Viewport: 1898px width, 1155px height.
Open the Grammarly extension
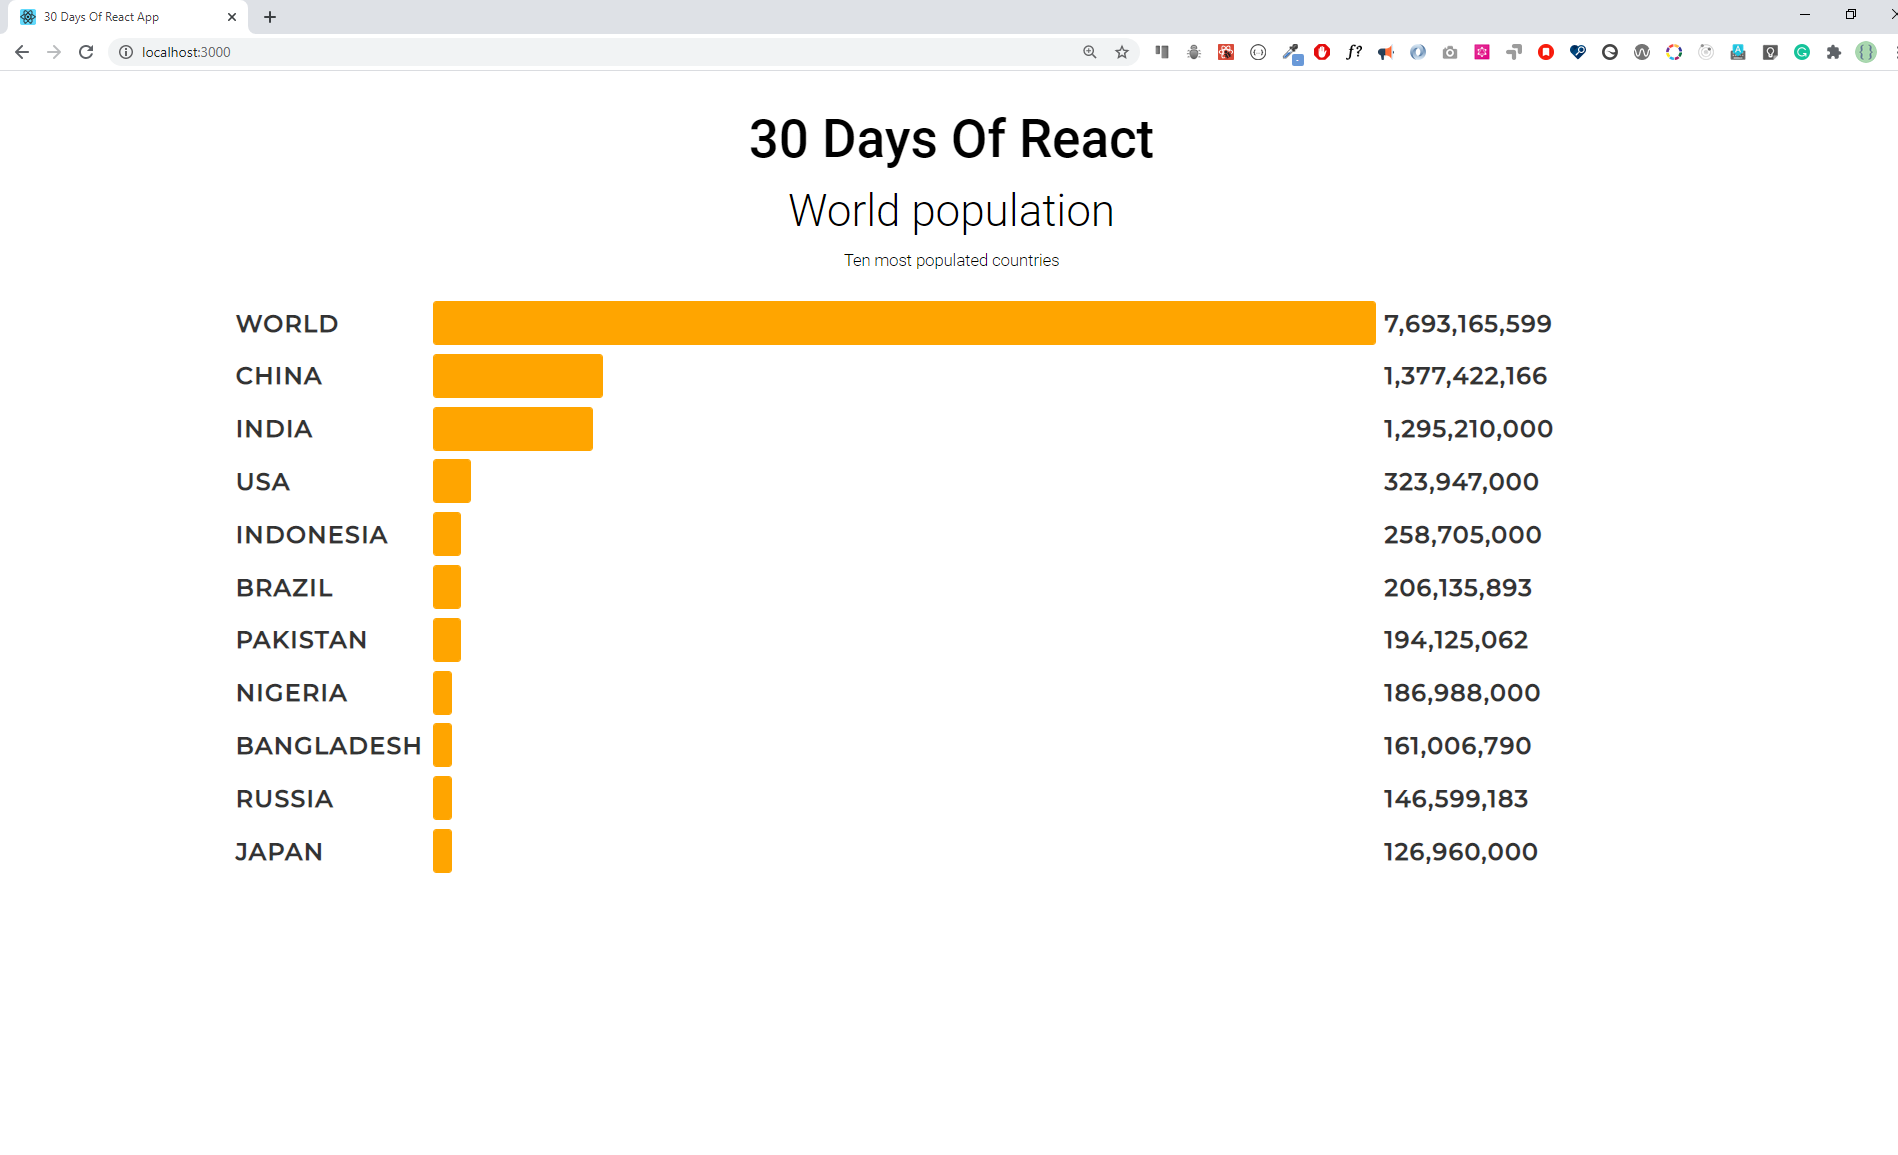(1803, 52)
